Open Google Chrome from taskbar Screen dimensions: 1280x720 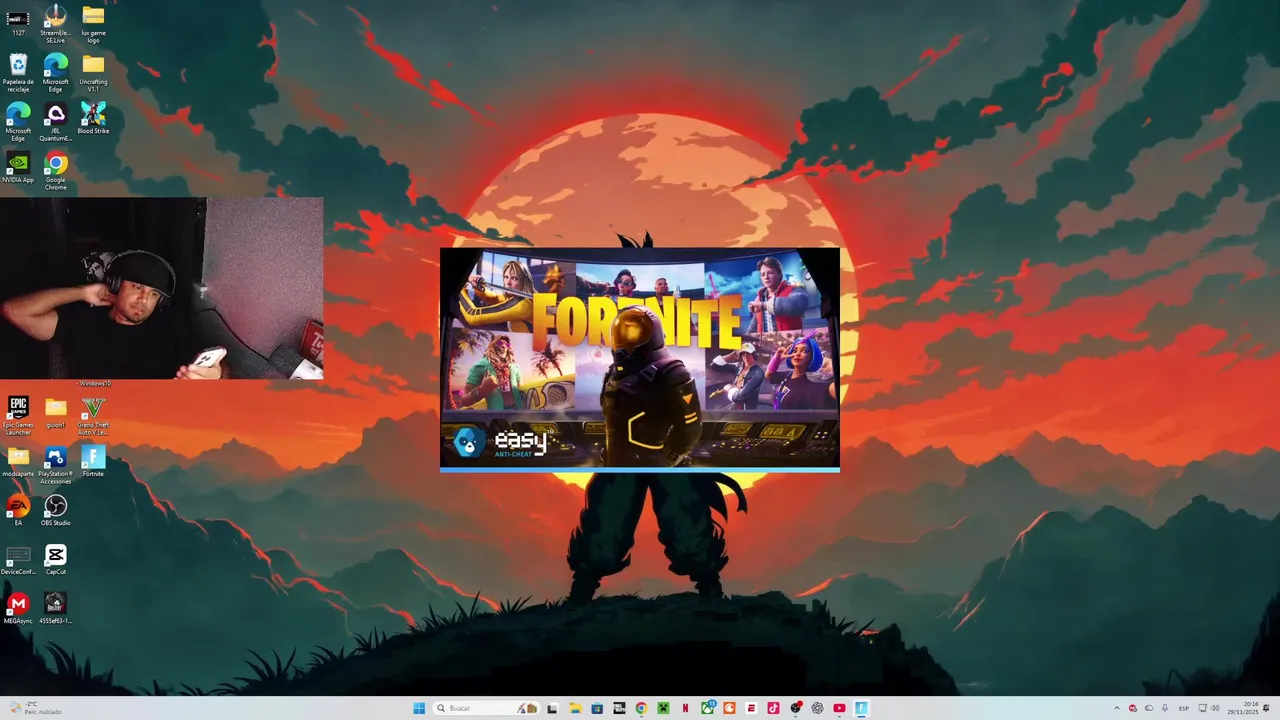[641, 708]
